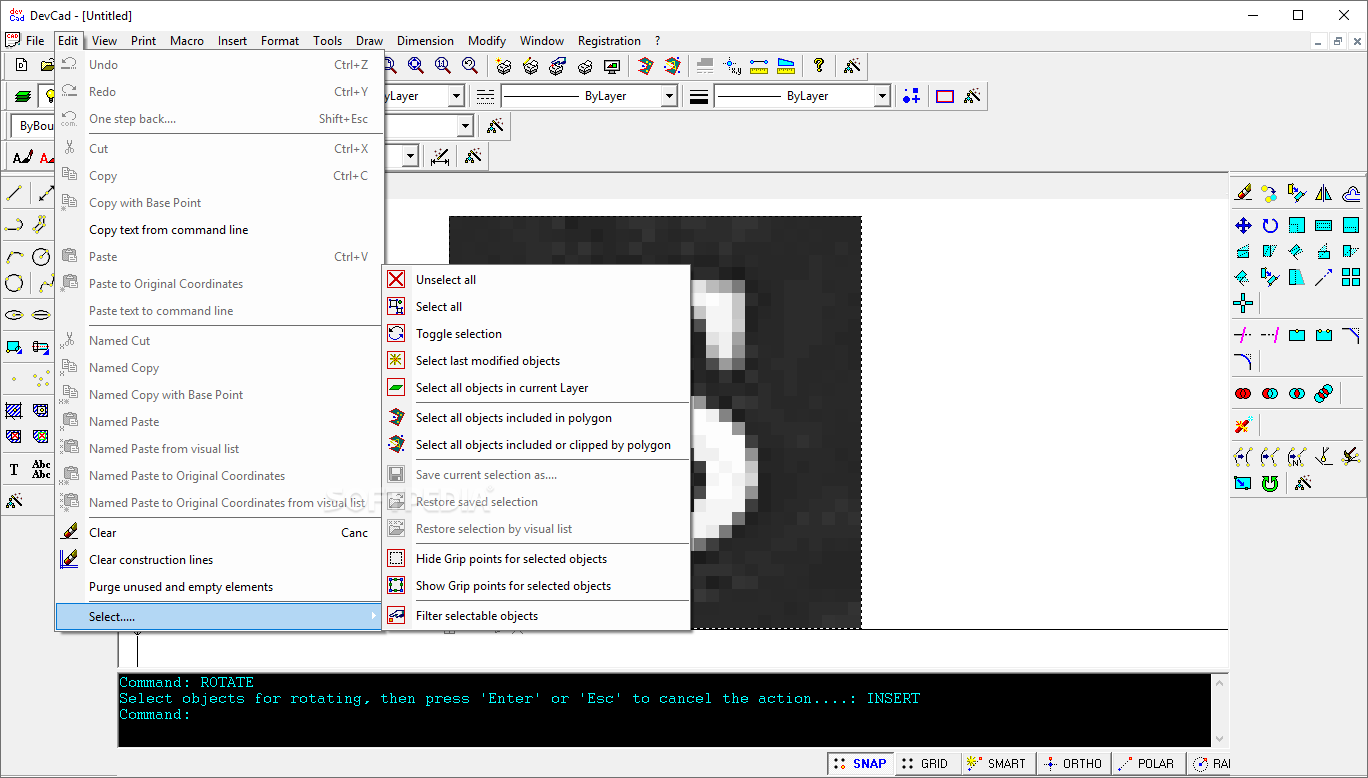1368x778 pixels.
Task: Choose Unselect all from submenu
Action: 537,280
